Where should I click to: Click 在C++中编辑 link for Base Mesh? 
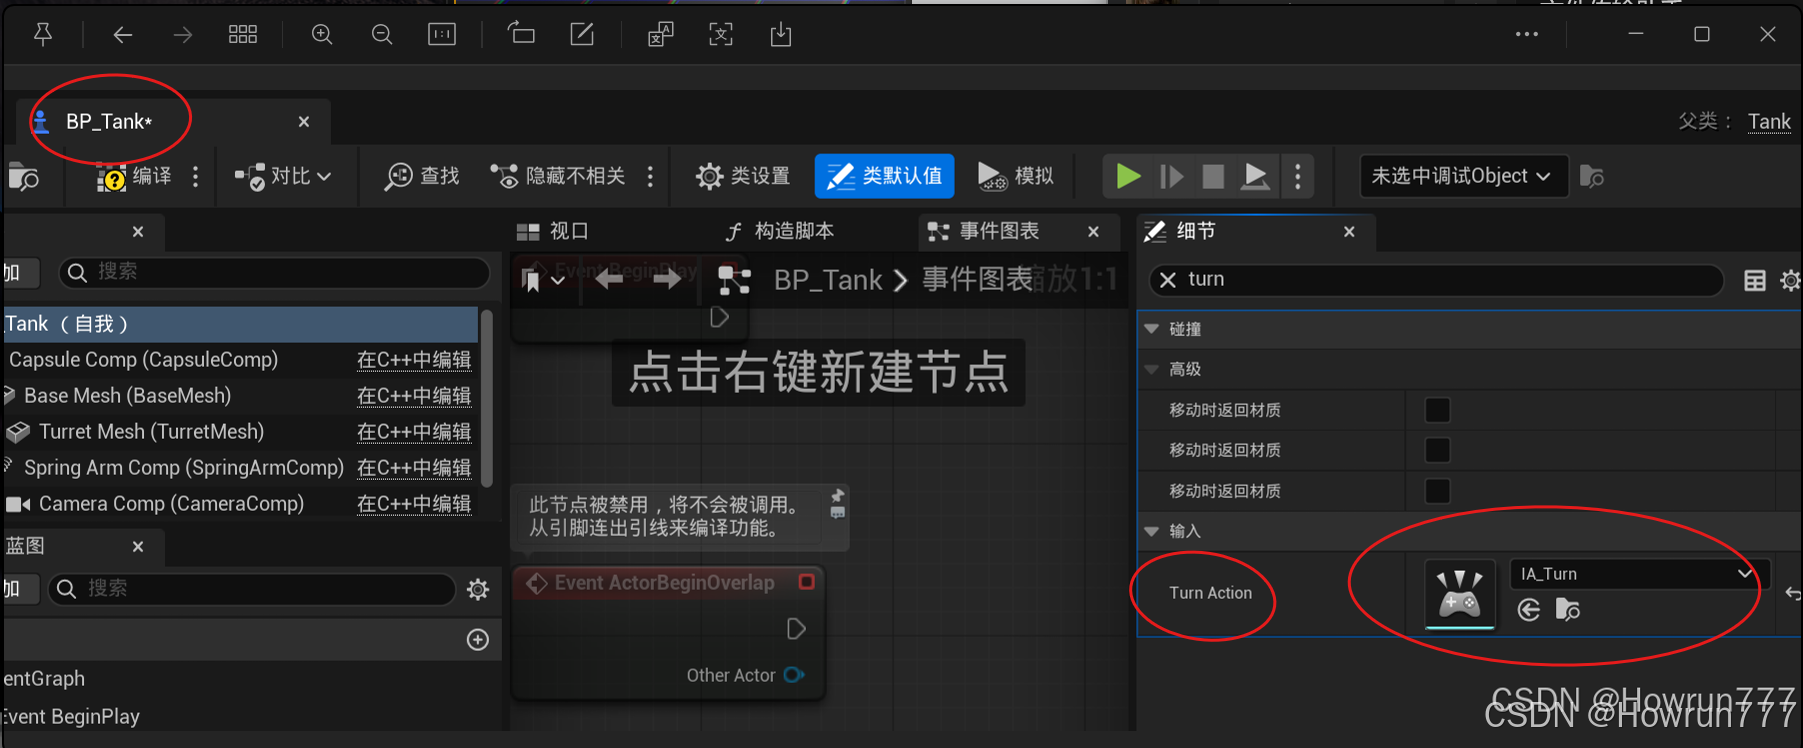pyautogui.click(x=414, y=396)
